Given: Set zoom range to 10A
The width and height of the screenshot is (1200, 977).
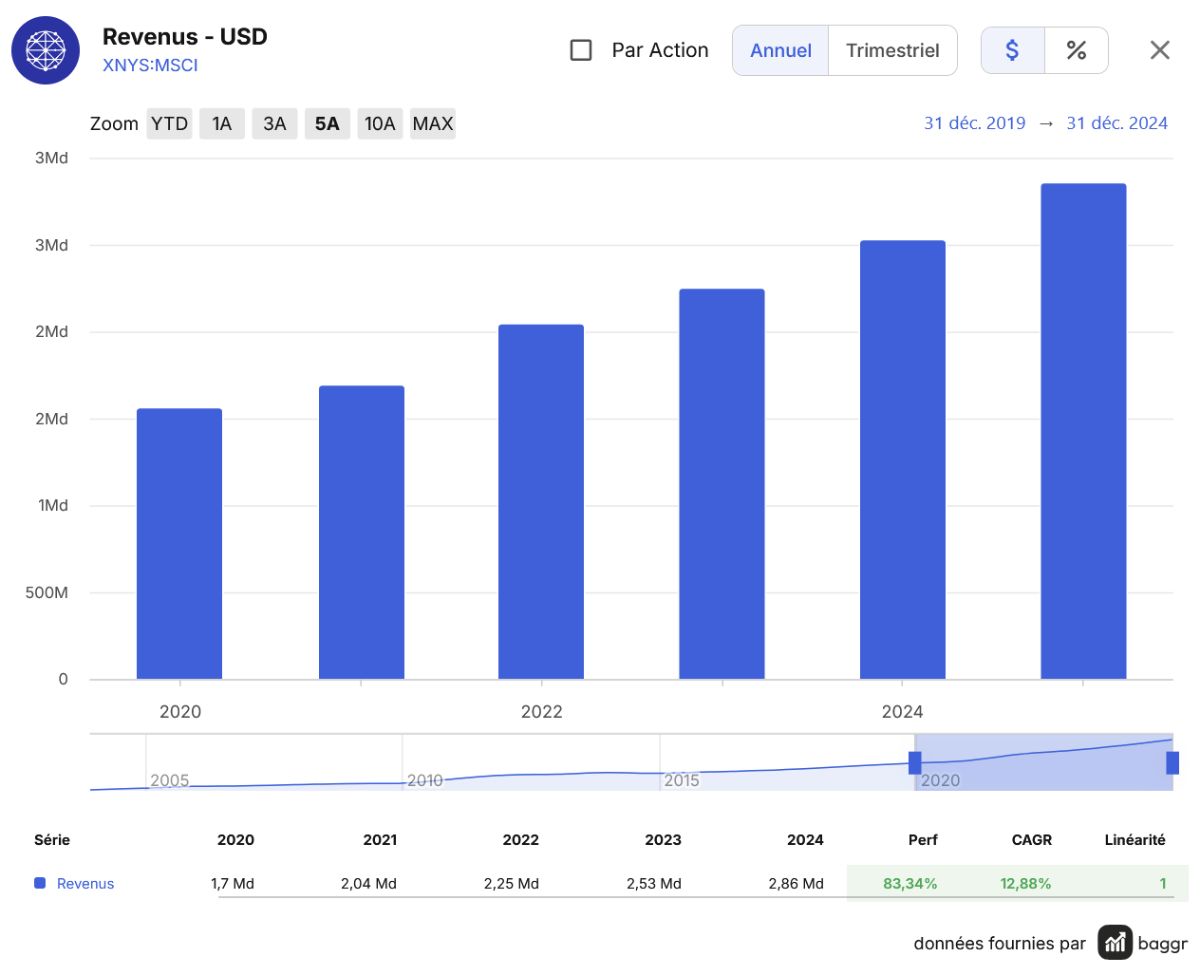Looking at the screenshot, I should coord(380,124).
